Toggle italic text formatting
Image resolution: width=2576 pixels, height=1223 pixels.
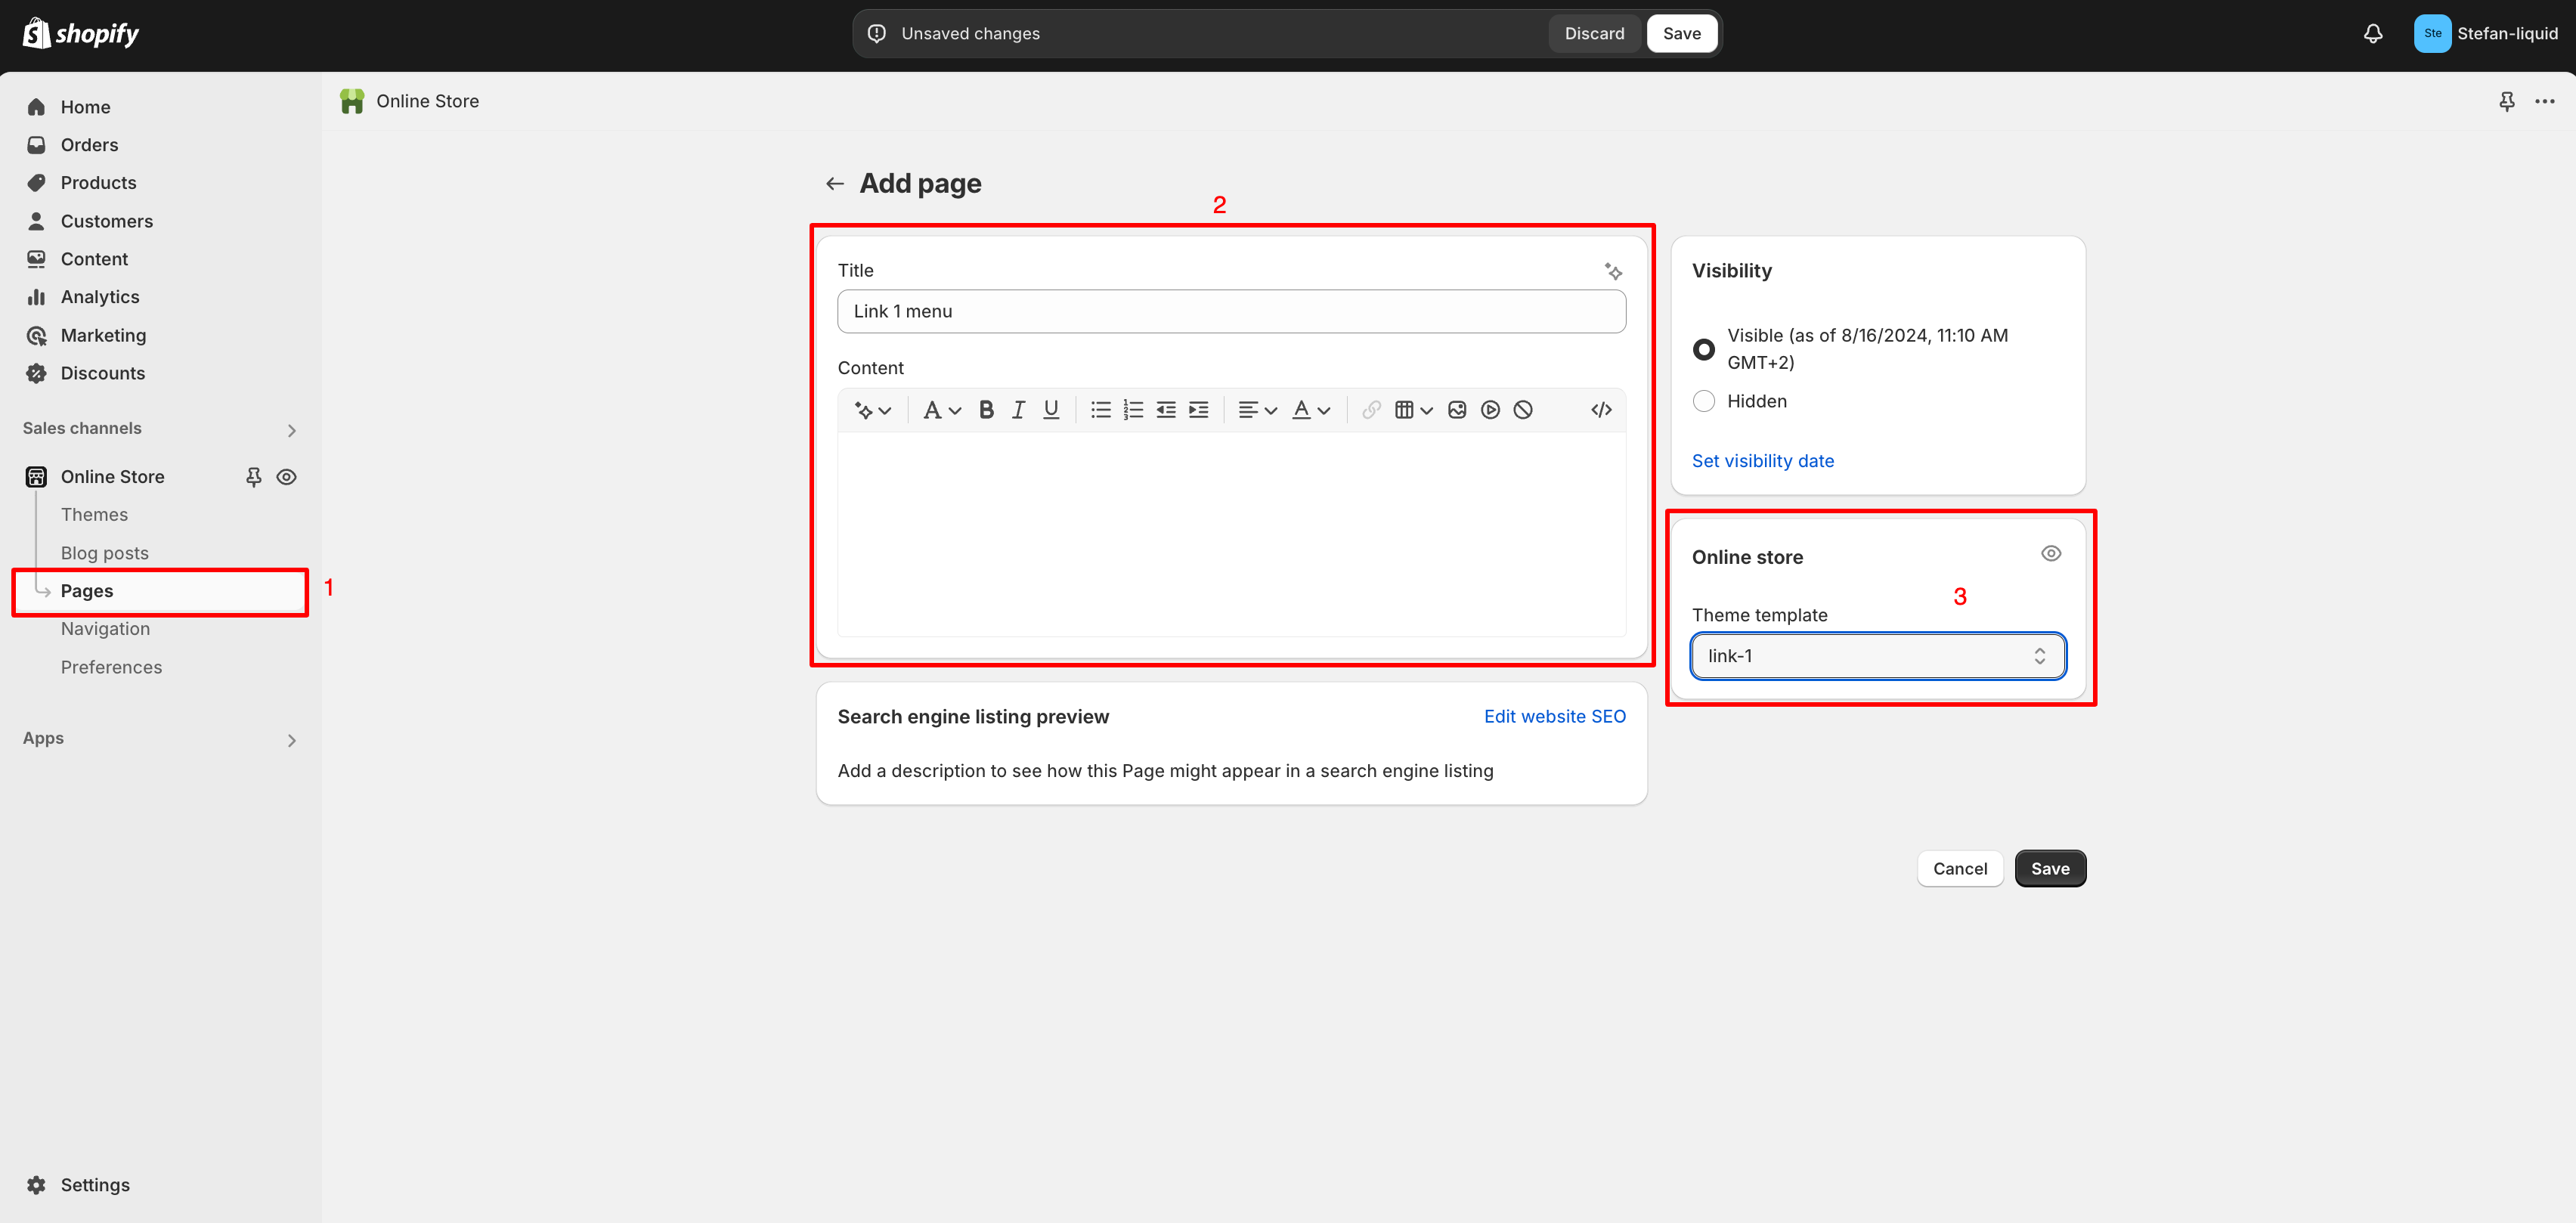(x=1018, y=410)
